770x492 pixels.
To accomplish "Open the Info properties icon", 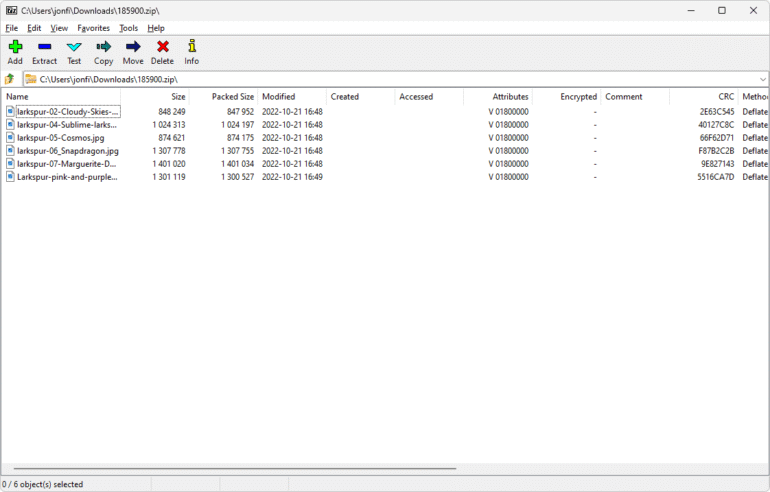I will click(191, 52).
